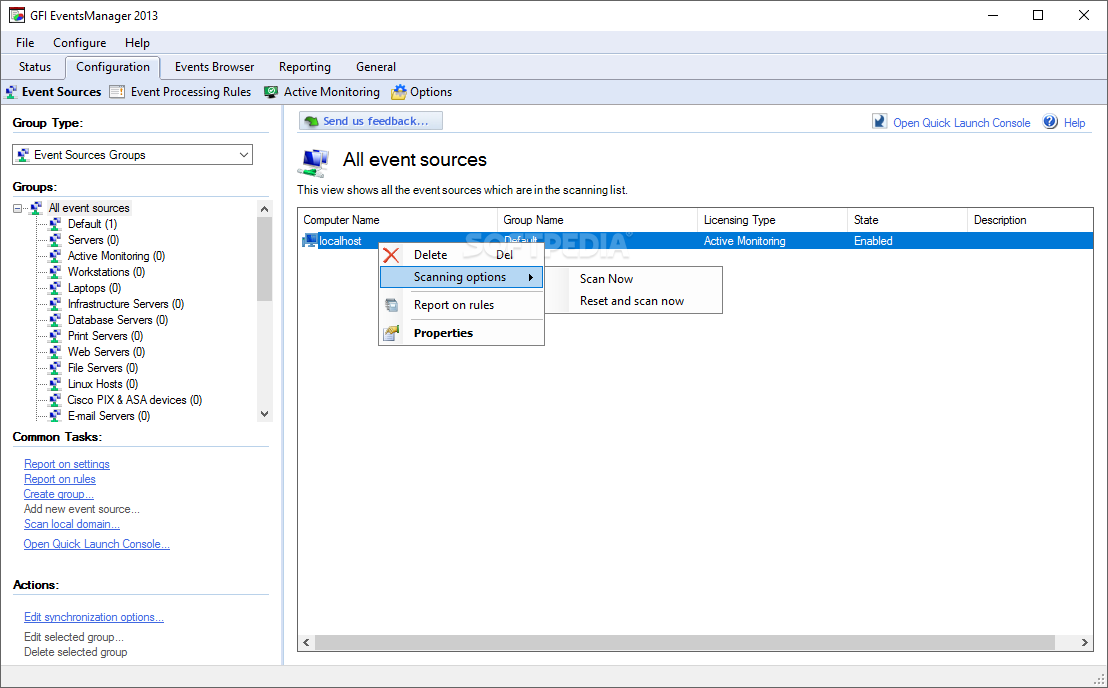
Task: Click the Infrastructure Servers group icon
Action: point(55,304)
